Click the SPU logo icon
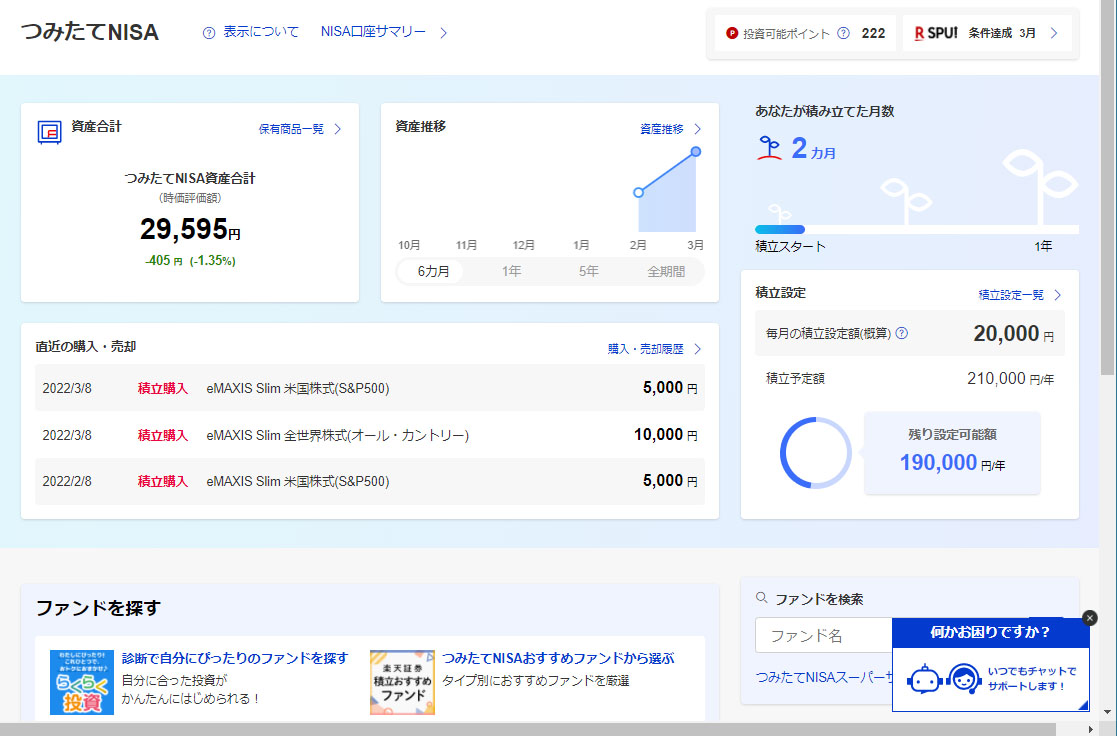Image resolution: width=1117 pixels, height=736 pixels. (936, 33)
